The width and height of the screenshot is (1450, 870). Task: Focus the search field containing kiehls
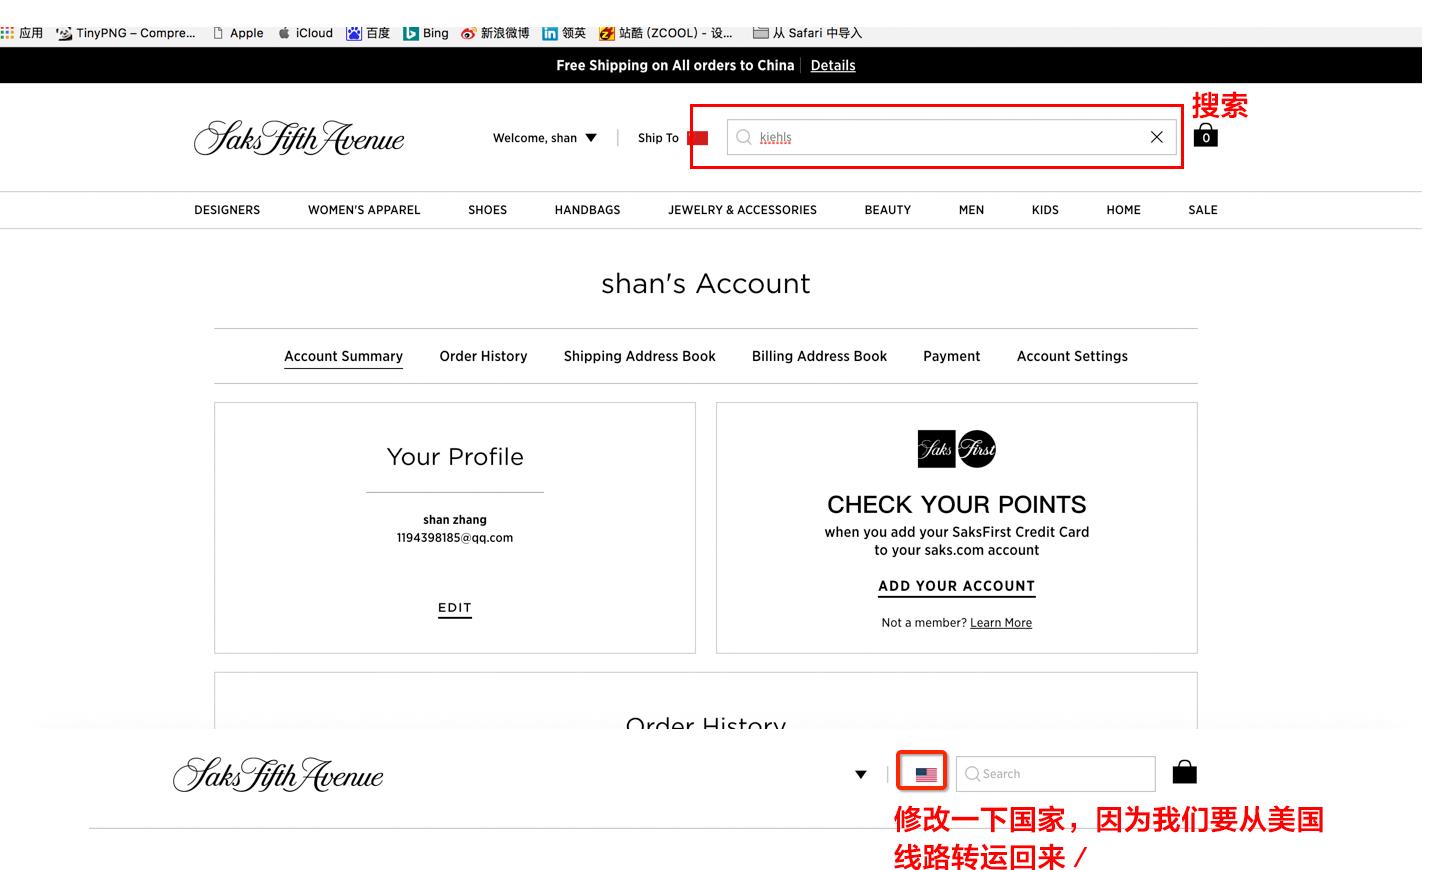(x=951, y=137)
